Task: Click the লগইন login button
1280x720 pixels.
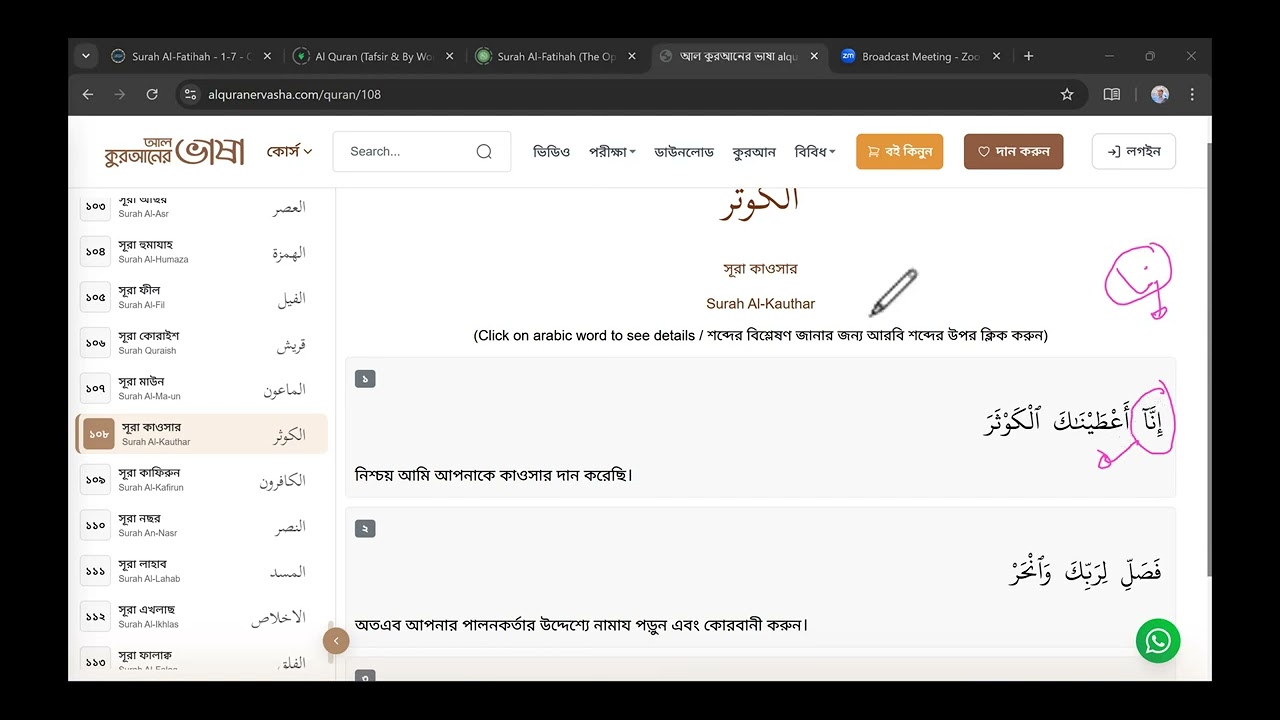Action: click(x=1133, y=151)
